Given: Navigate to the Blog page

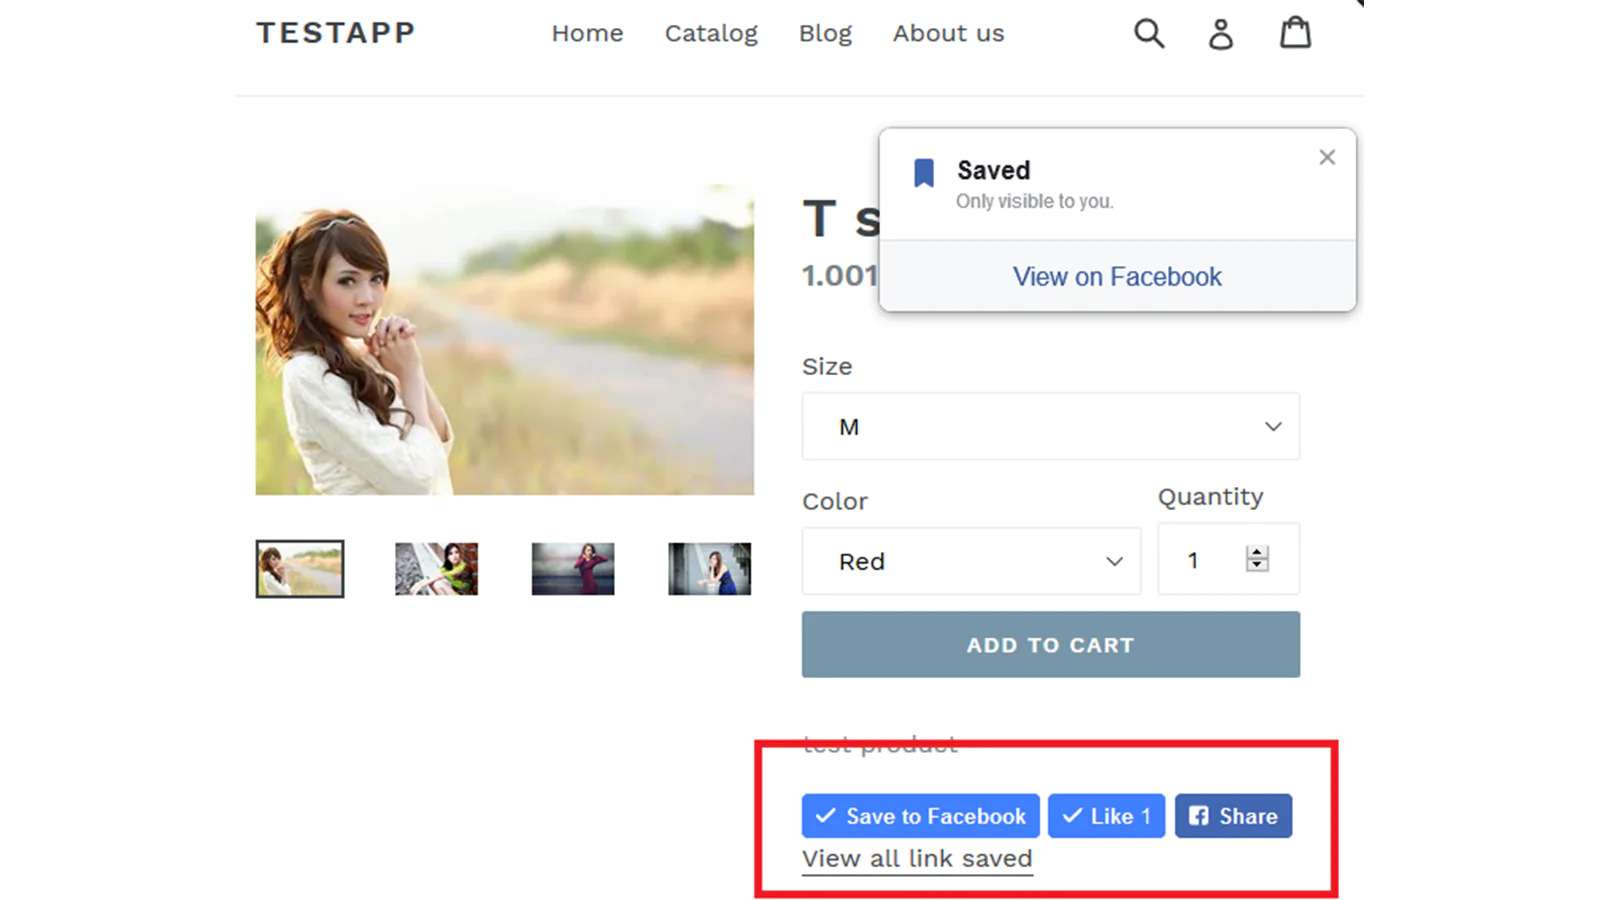Looking at the screenshot, I should (825, 33).
